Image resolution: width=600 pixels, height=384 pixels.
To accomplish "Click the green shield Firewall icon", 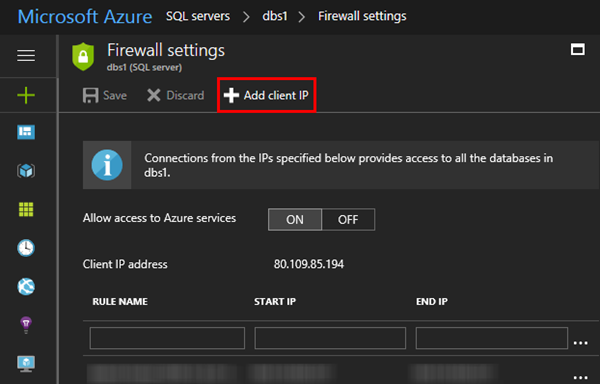I will pos(83,57).
